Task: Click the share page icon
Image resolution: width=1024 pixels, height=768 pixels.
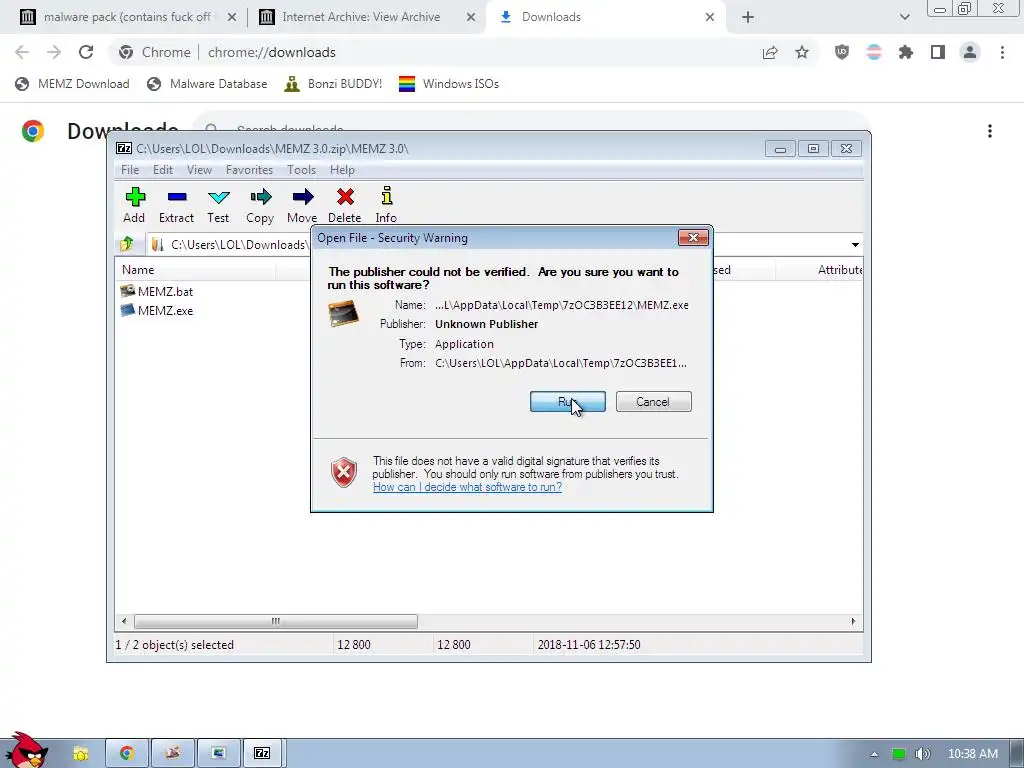Action: [770, 52]
